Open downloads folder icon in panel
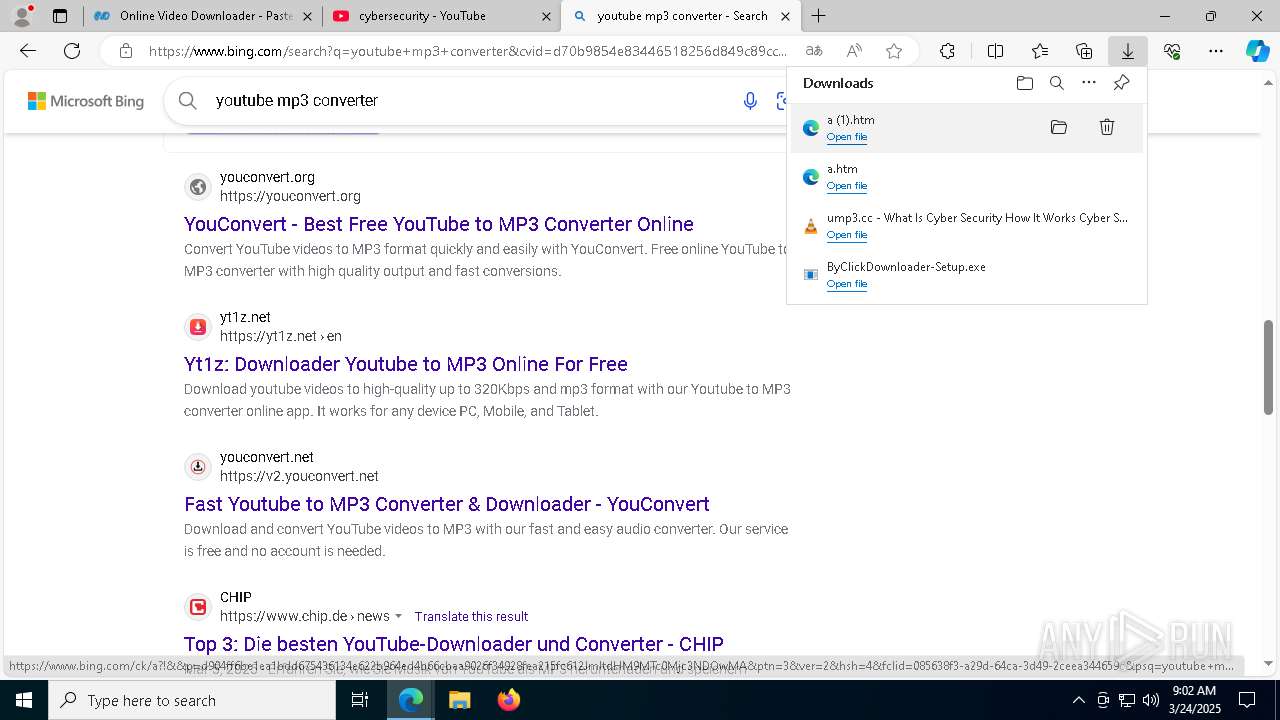This screenshot has width=1280, height=720. pyautogui.click(x=1025, y=83)
